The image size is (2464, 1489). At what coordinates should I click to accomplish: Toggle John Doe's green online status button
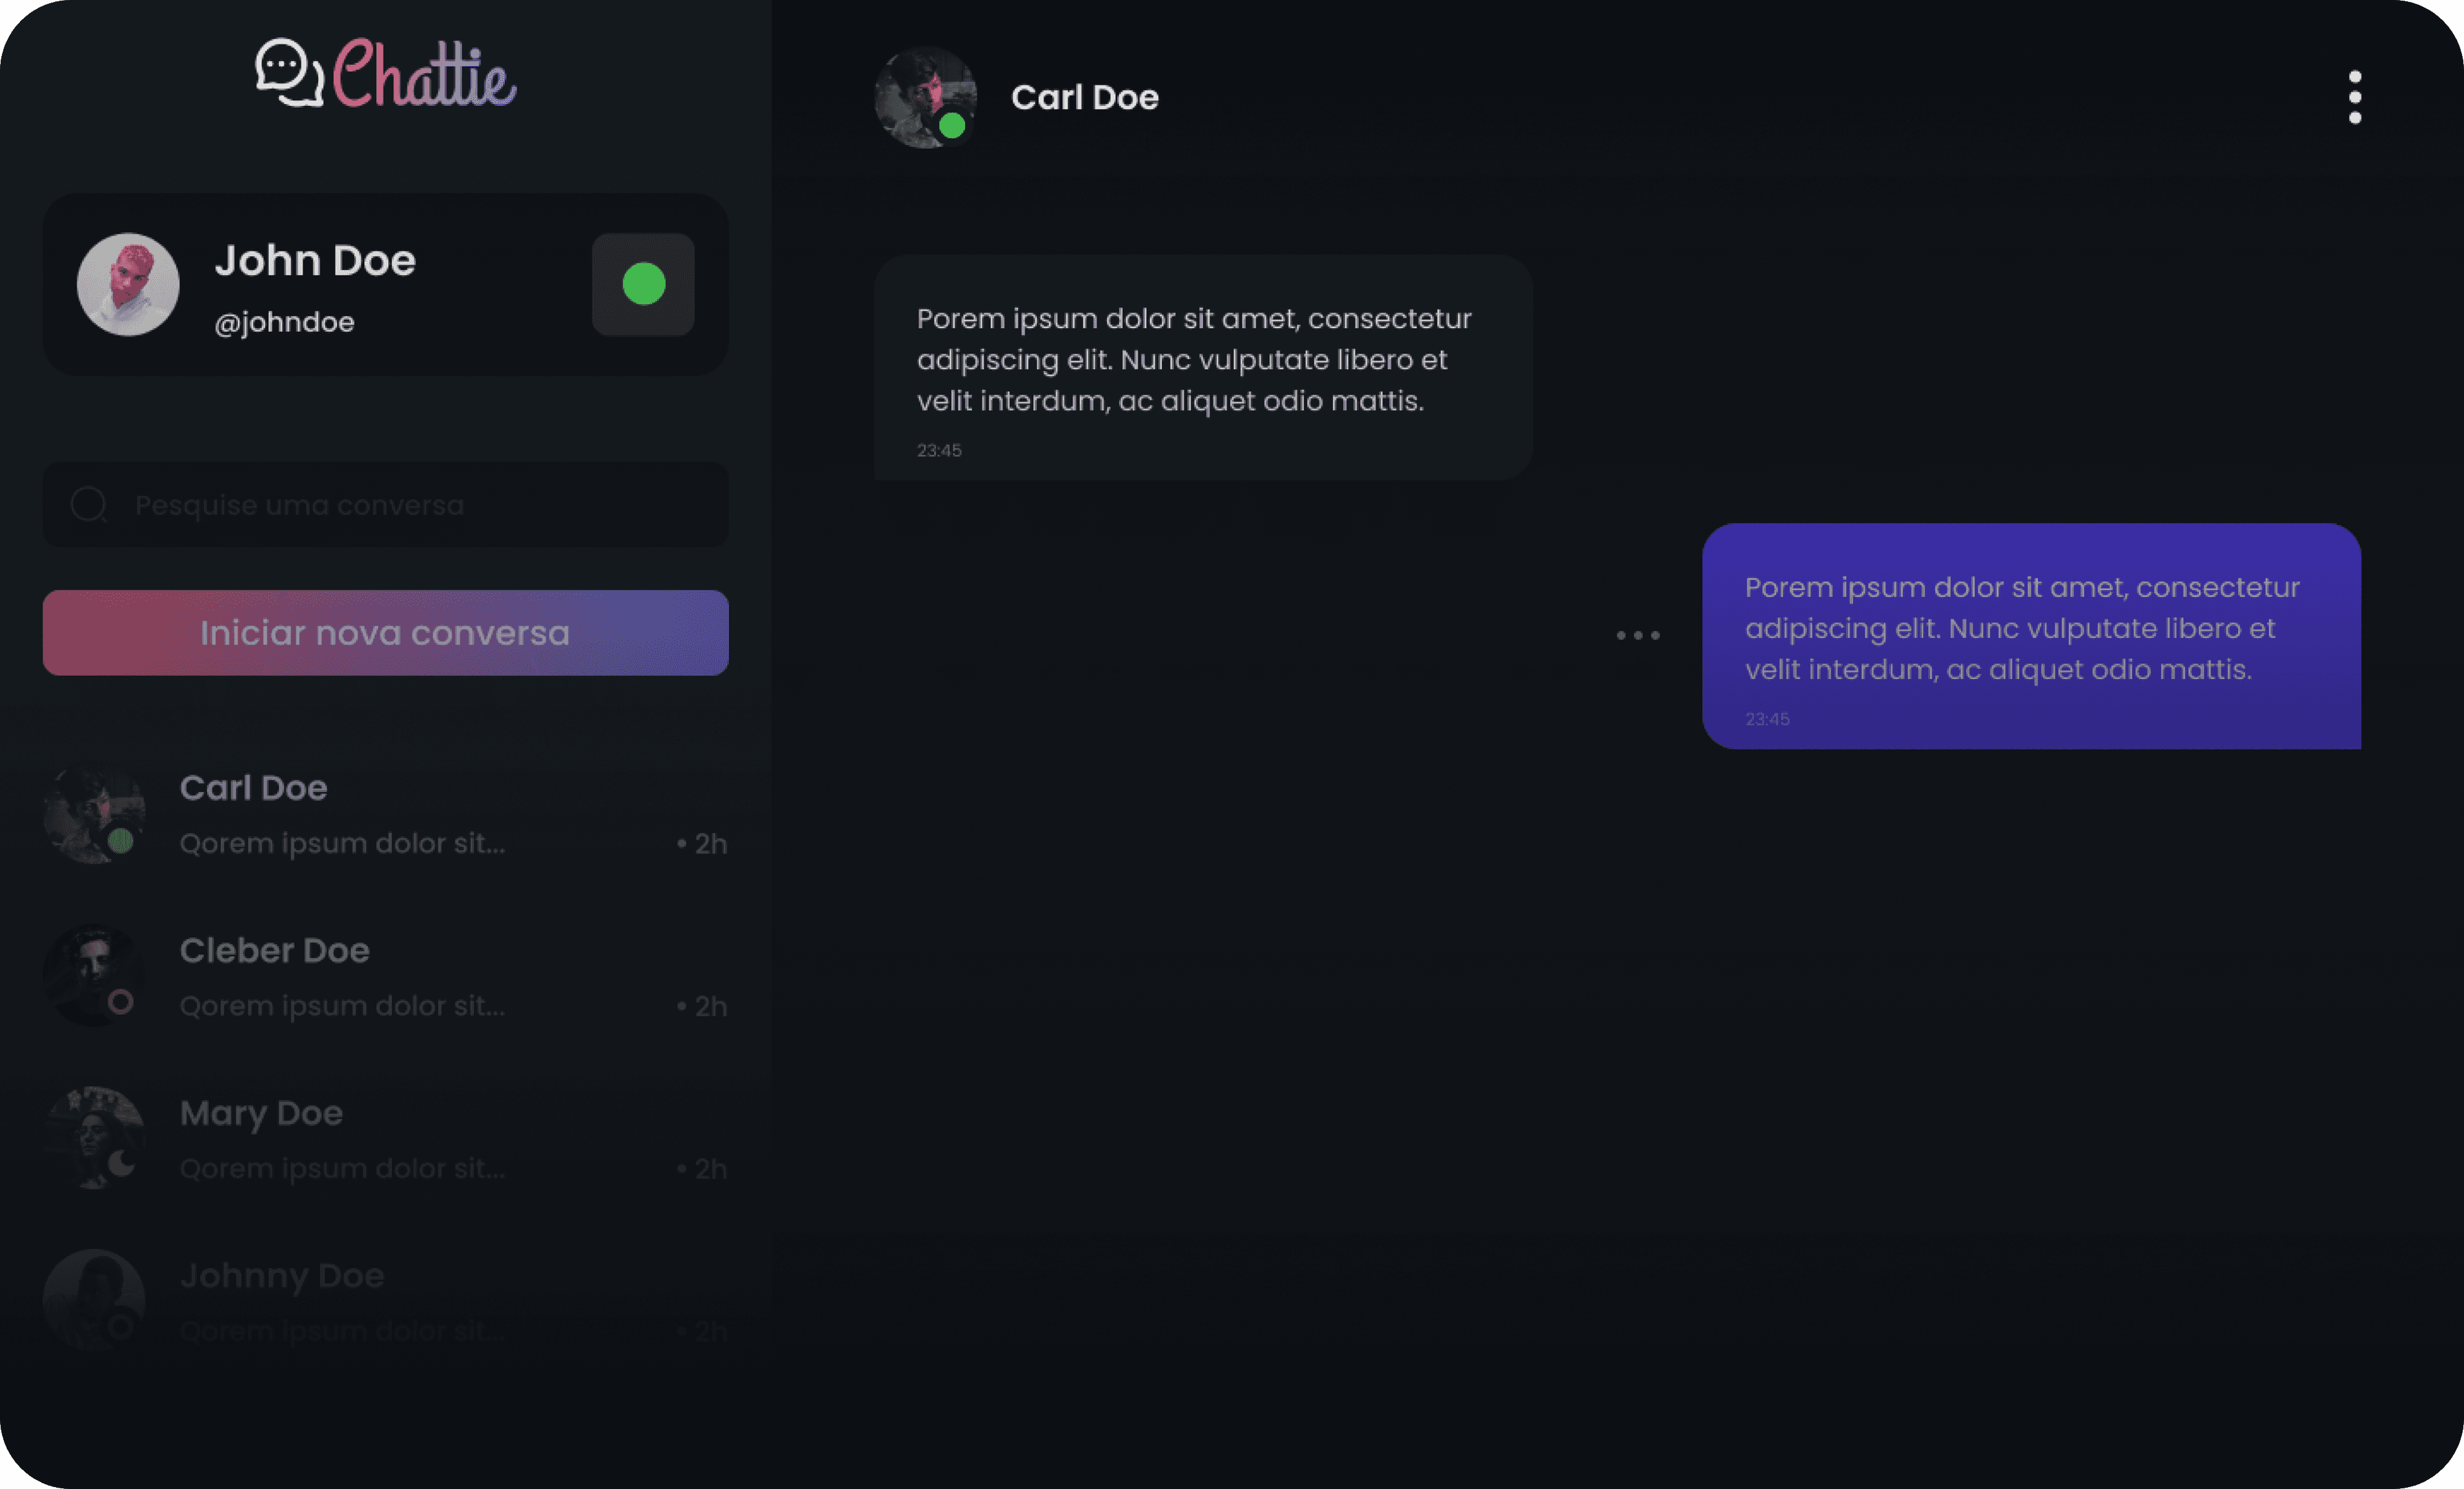[x=643, y=284]
